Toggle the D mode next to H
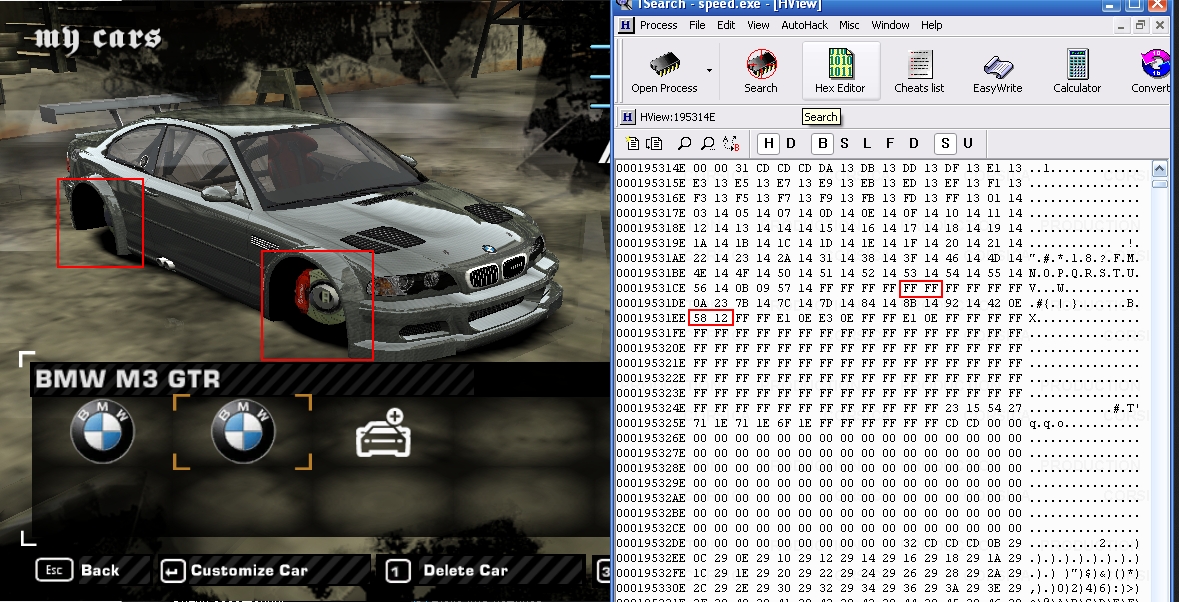Screen dimensions: 1179x602 (790, 144)
